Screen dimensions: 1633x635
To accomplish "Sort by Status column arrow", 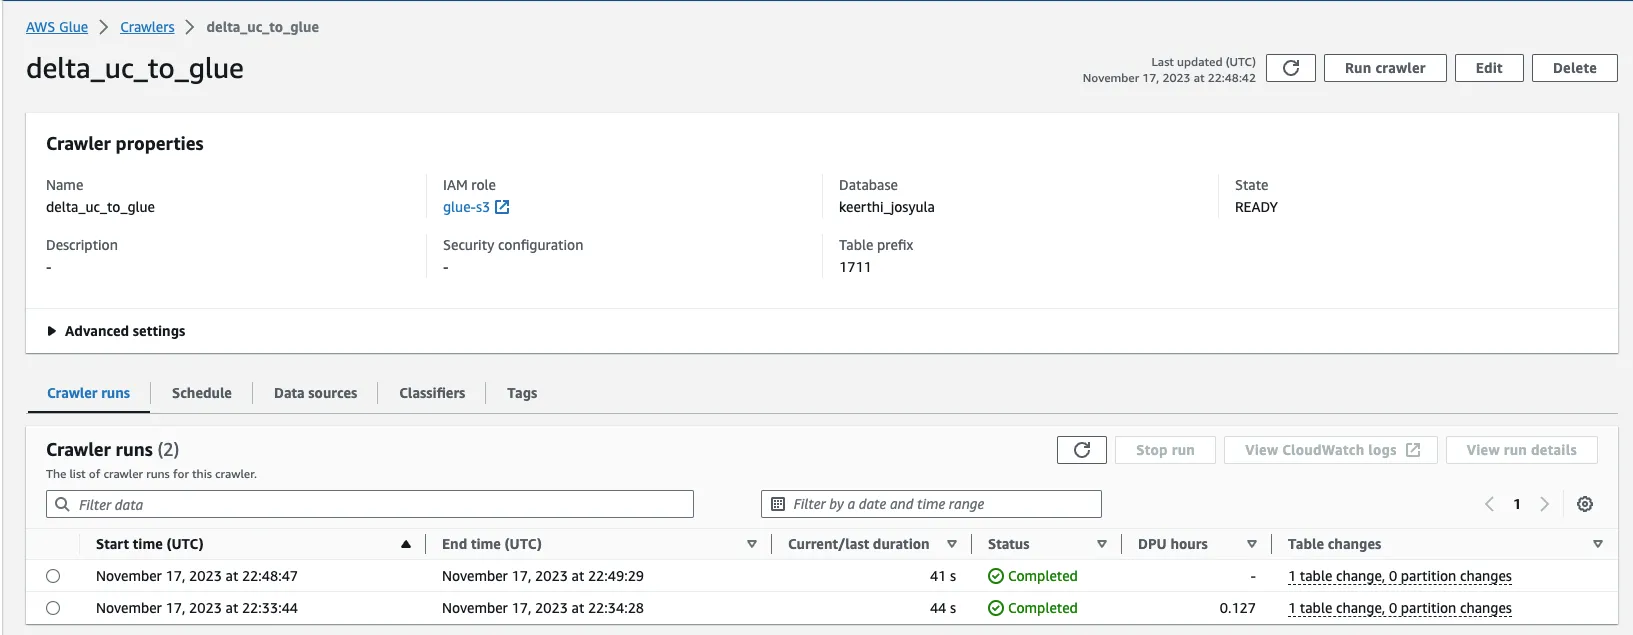I will point(1101,544).
